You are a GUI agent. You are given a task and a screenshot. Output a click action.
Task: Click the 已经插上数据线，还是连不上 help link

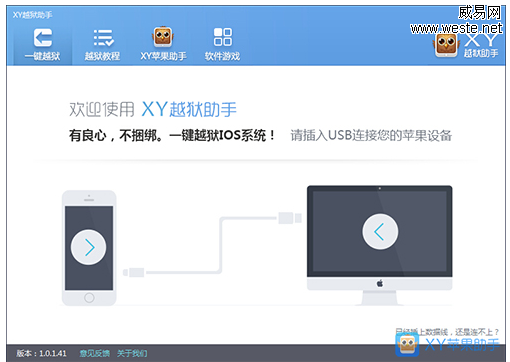[x=447, y=332]
